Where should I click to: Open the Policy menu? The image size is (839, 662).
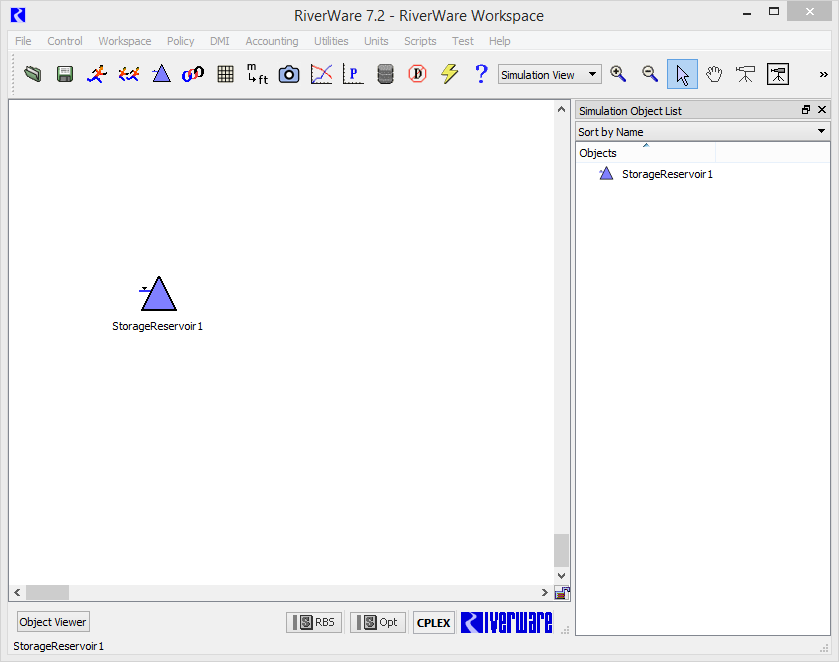180,41
